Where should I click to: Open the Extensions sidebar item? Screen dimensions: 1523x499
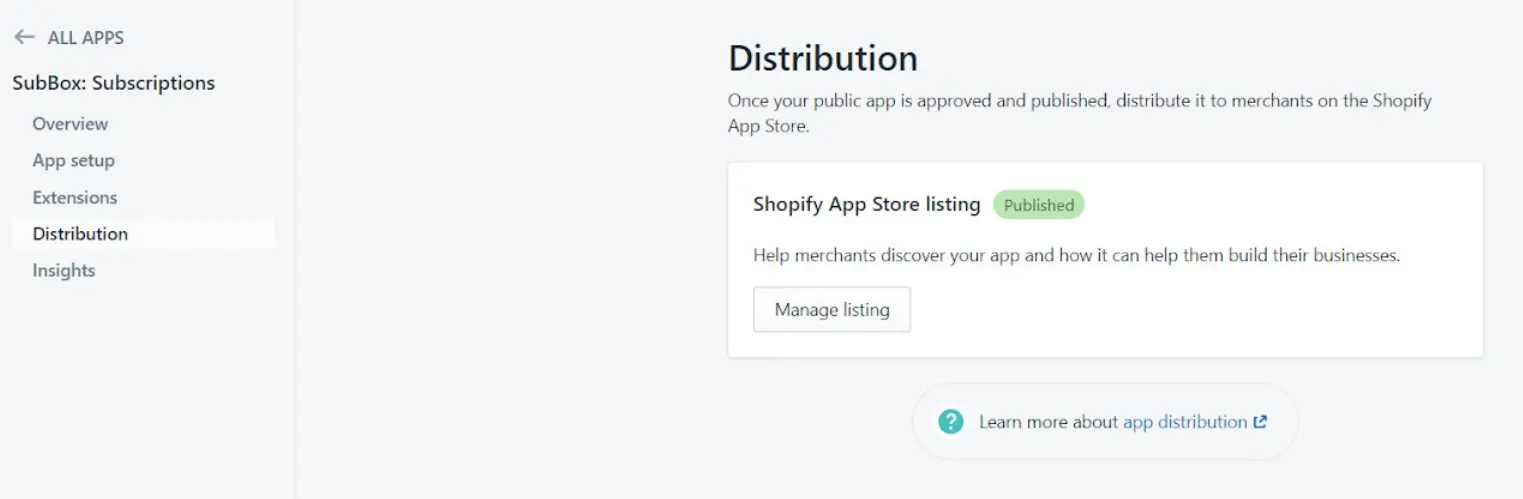tap(75, 197)
